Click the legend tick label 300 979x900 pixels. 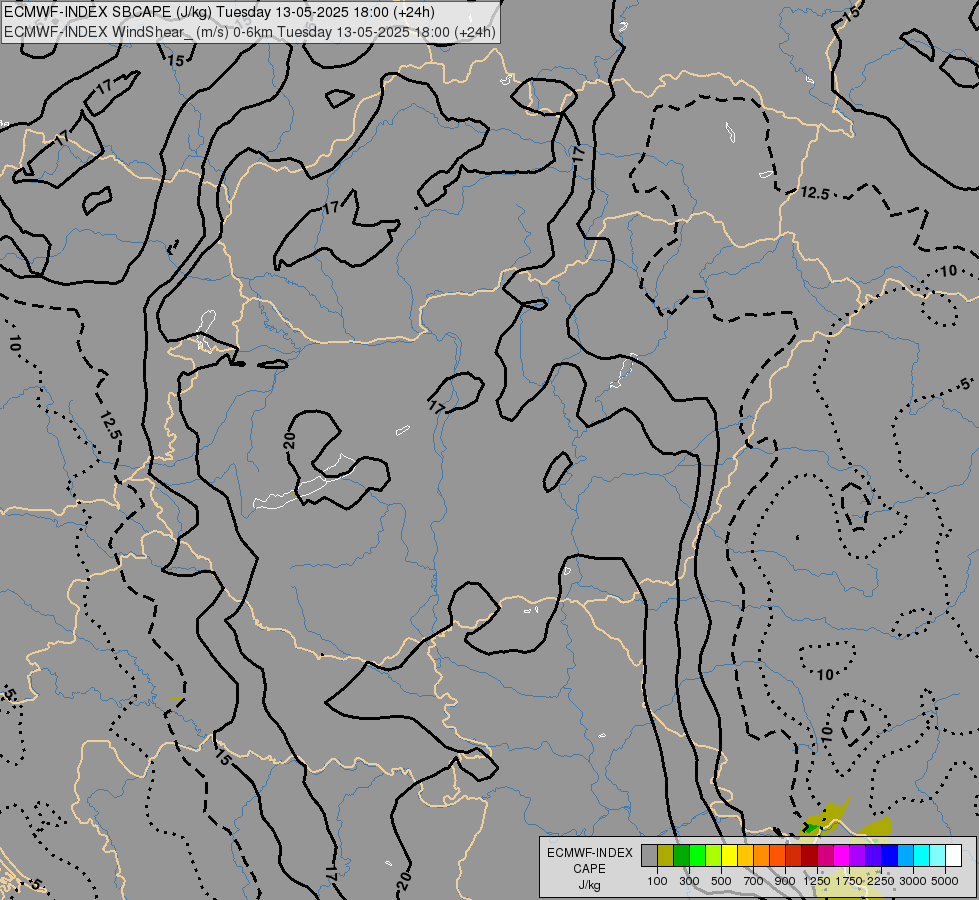[x=689, y=881]
